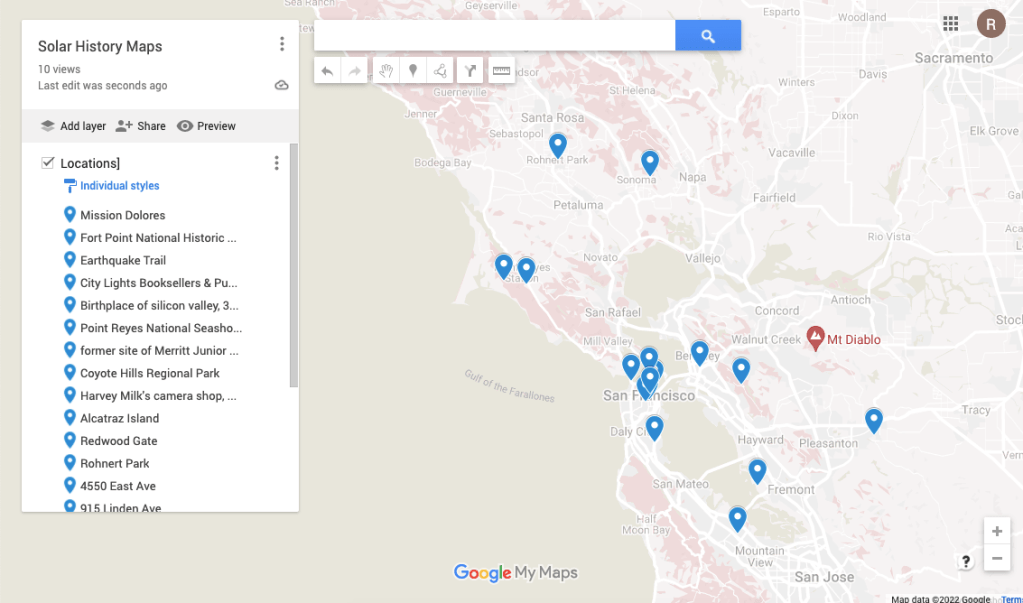
Task: Zoom in on the map
Action: coord(996,531)
